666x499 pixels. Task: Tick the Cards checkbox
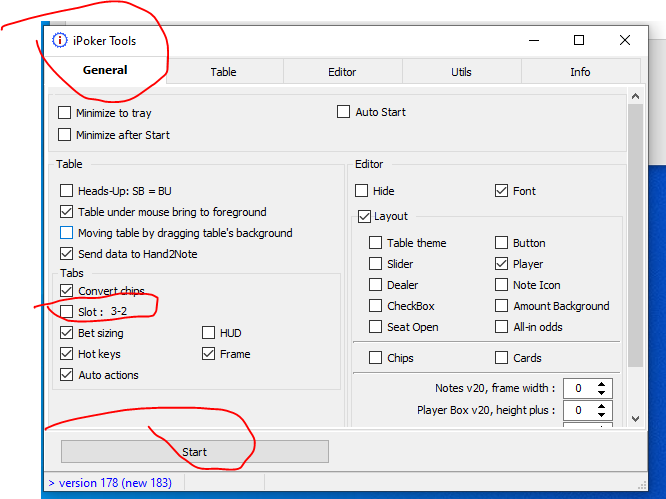pos(501,358)
